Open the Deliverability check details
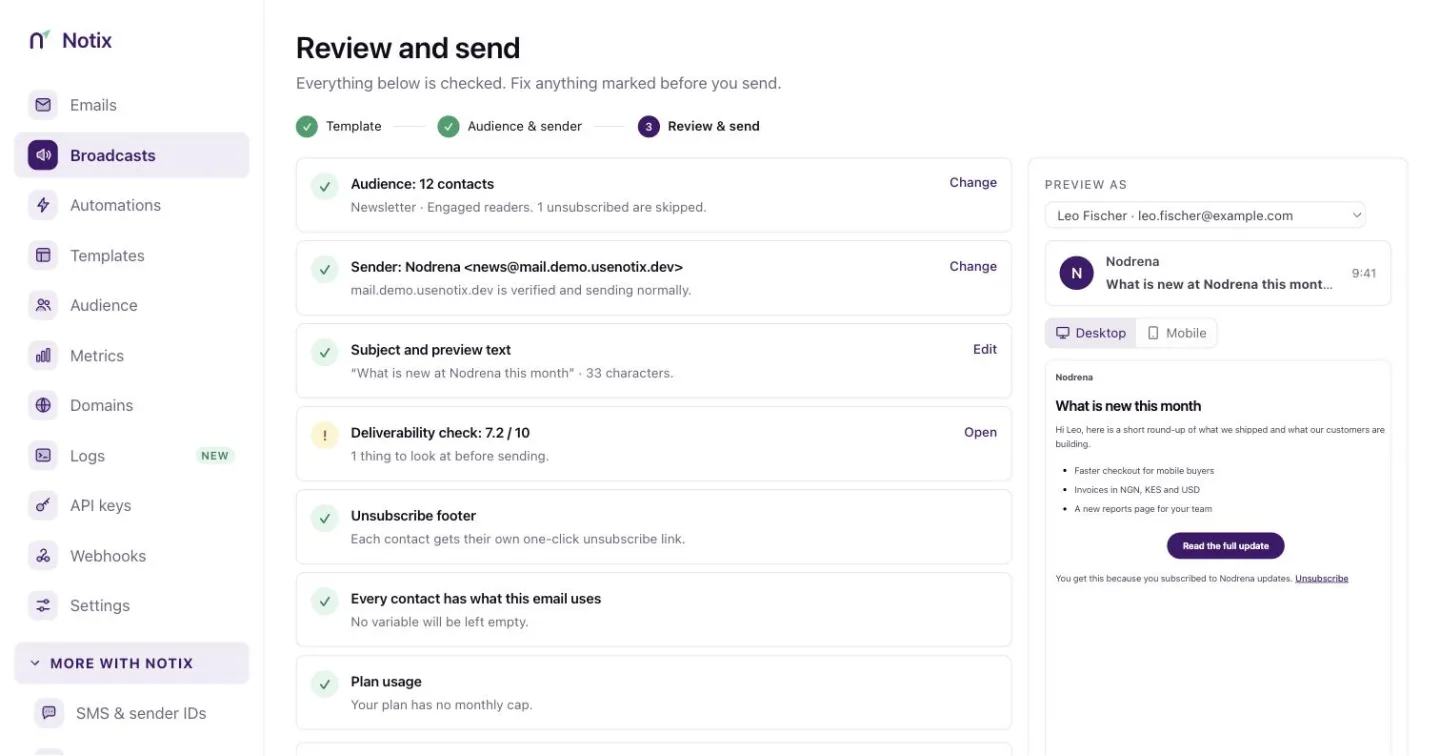The image size is (1440, 756). tap(980, 432)
